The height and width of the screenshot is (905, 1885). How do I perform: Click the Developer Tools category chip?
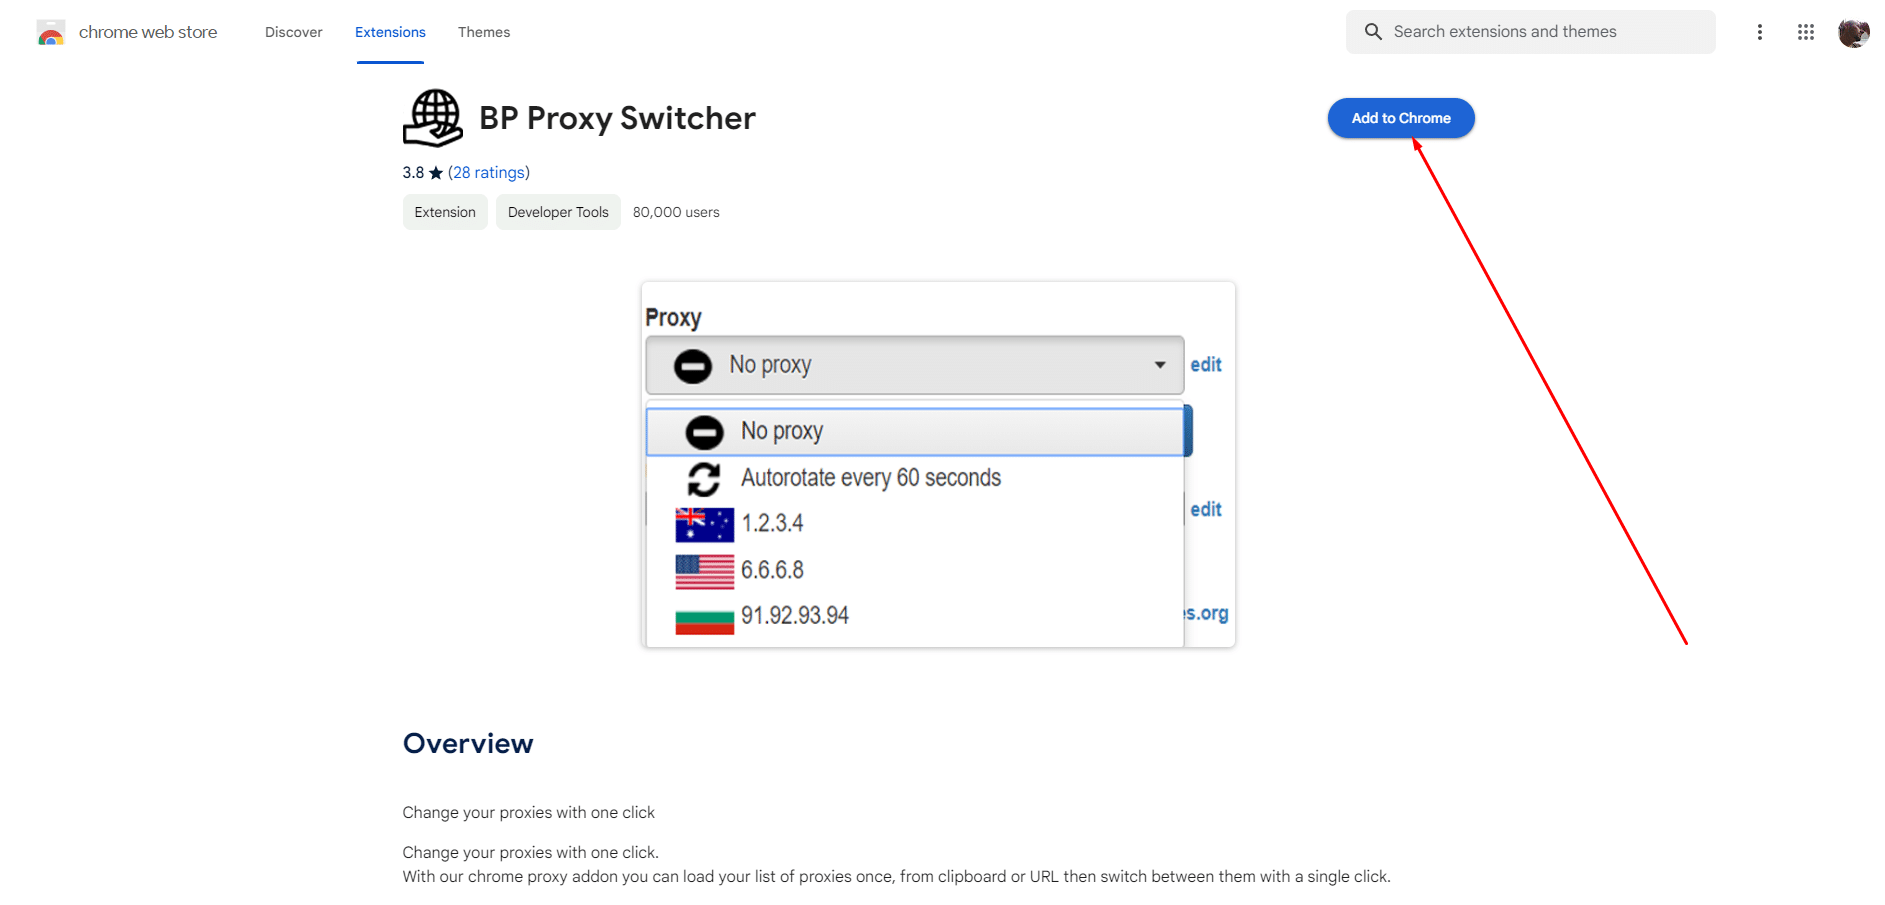(558, 212)
